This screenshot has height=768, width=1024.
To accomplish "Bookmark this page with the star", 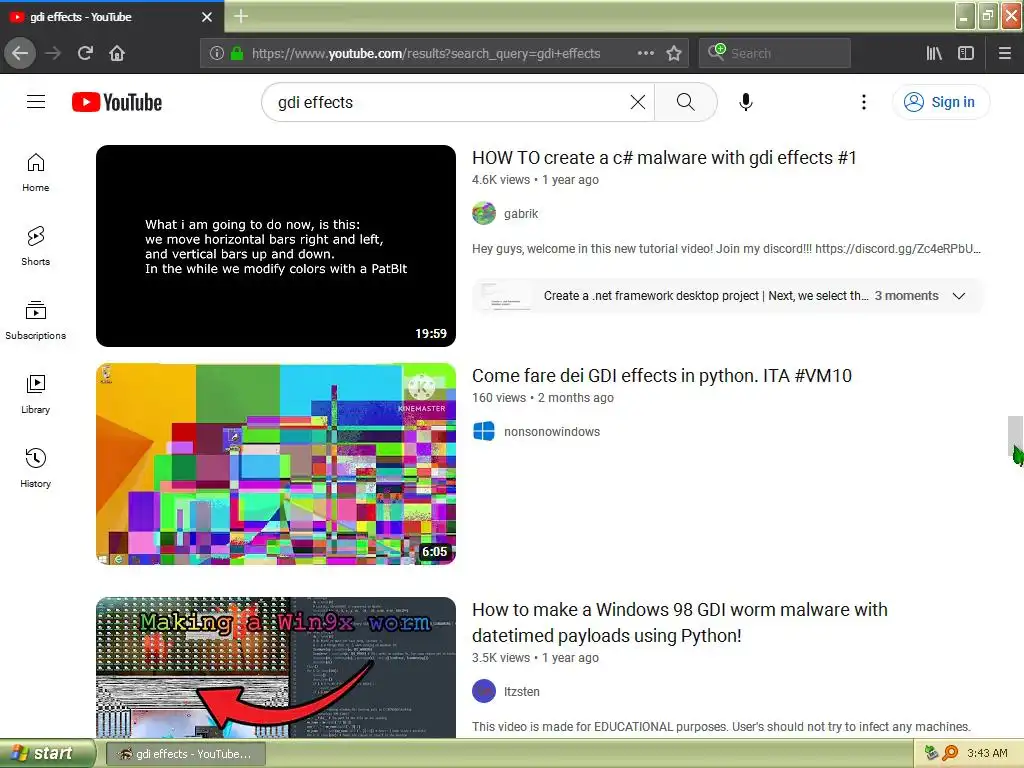I will [674, 53].
